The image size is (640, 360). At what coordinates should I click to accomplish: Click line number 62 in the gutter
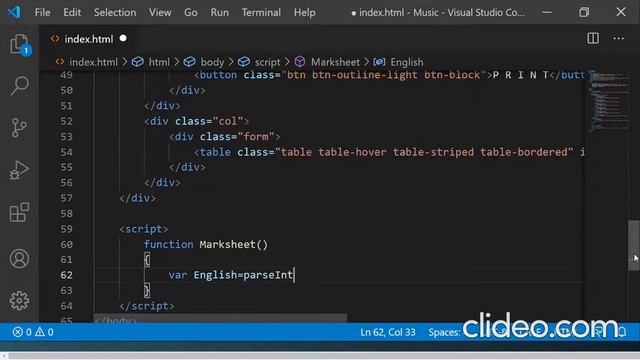click(67, 275)
